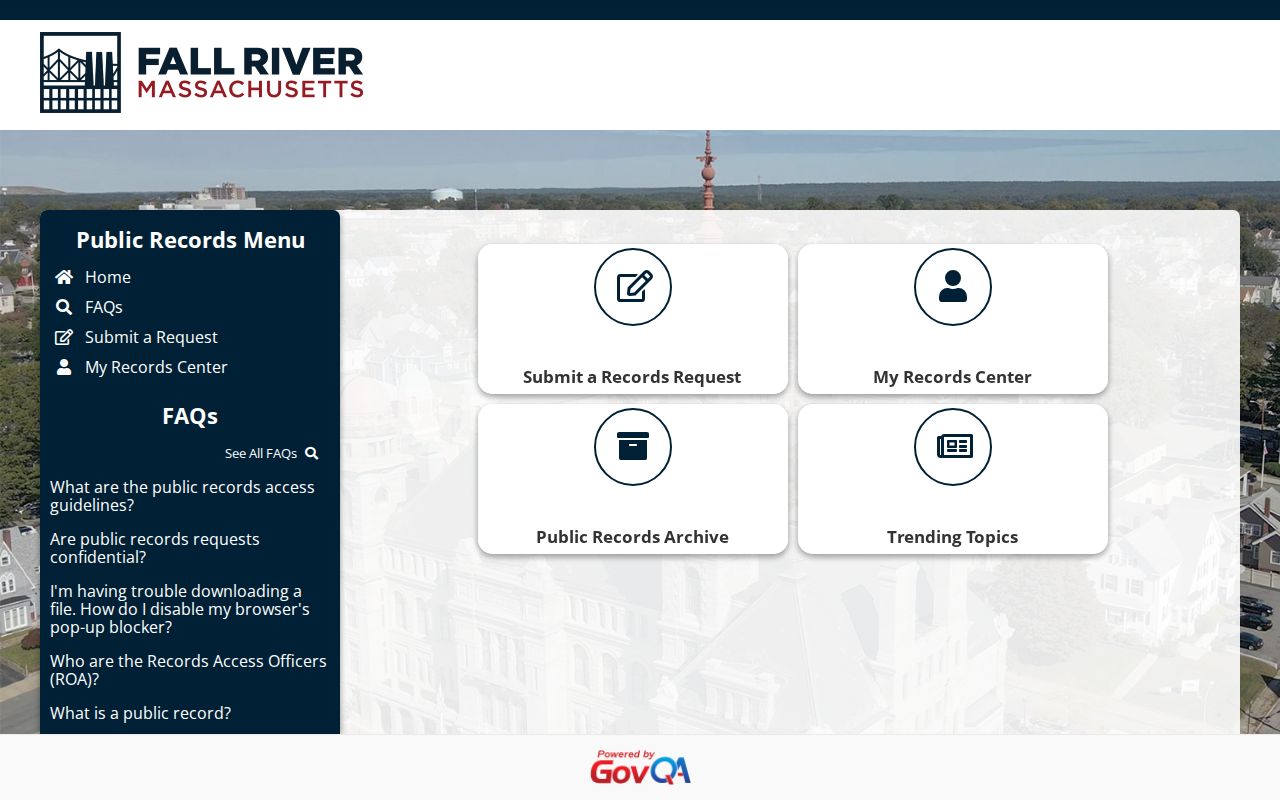Screen dimensions: 1280x800
Task: Click the Submit a Request pencil icon
Action: click(x=64, y=337)
